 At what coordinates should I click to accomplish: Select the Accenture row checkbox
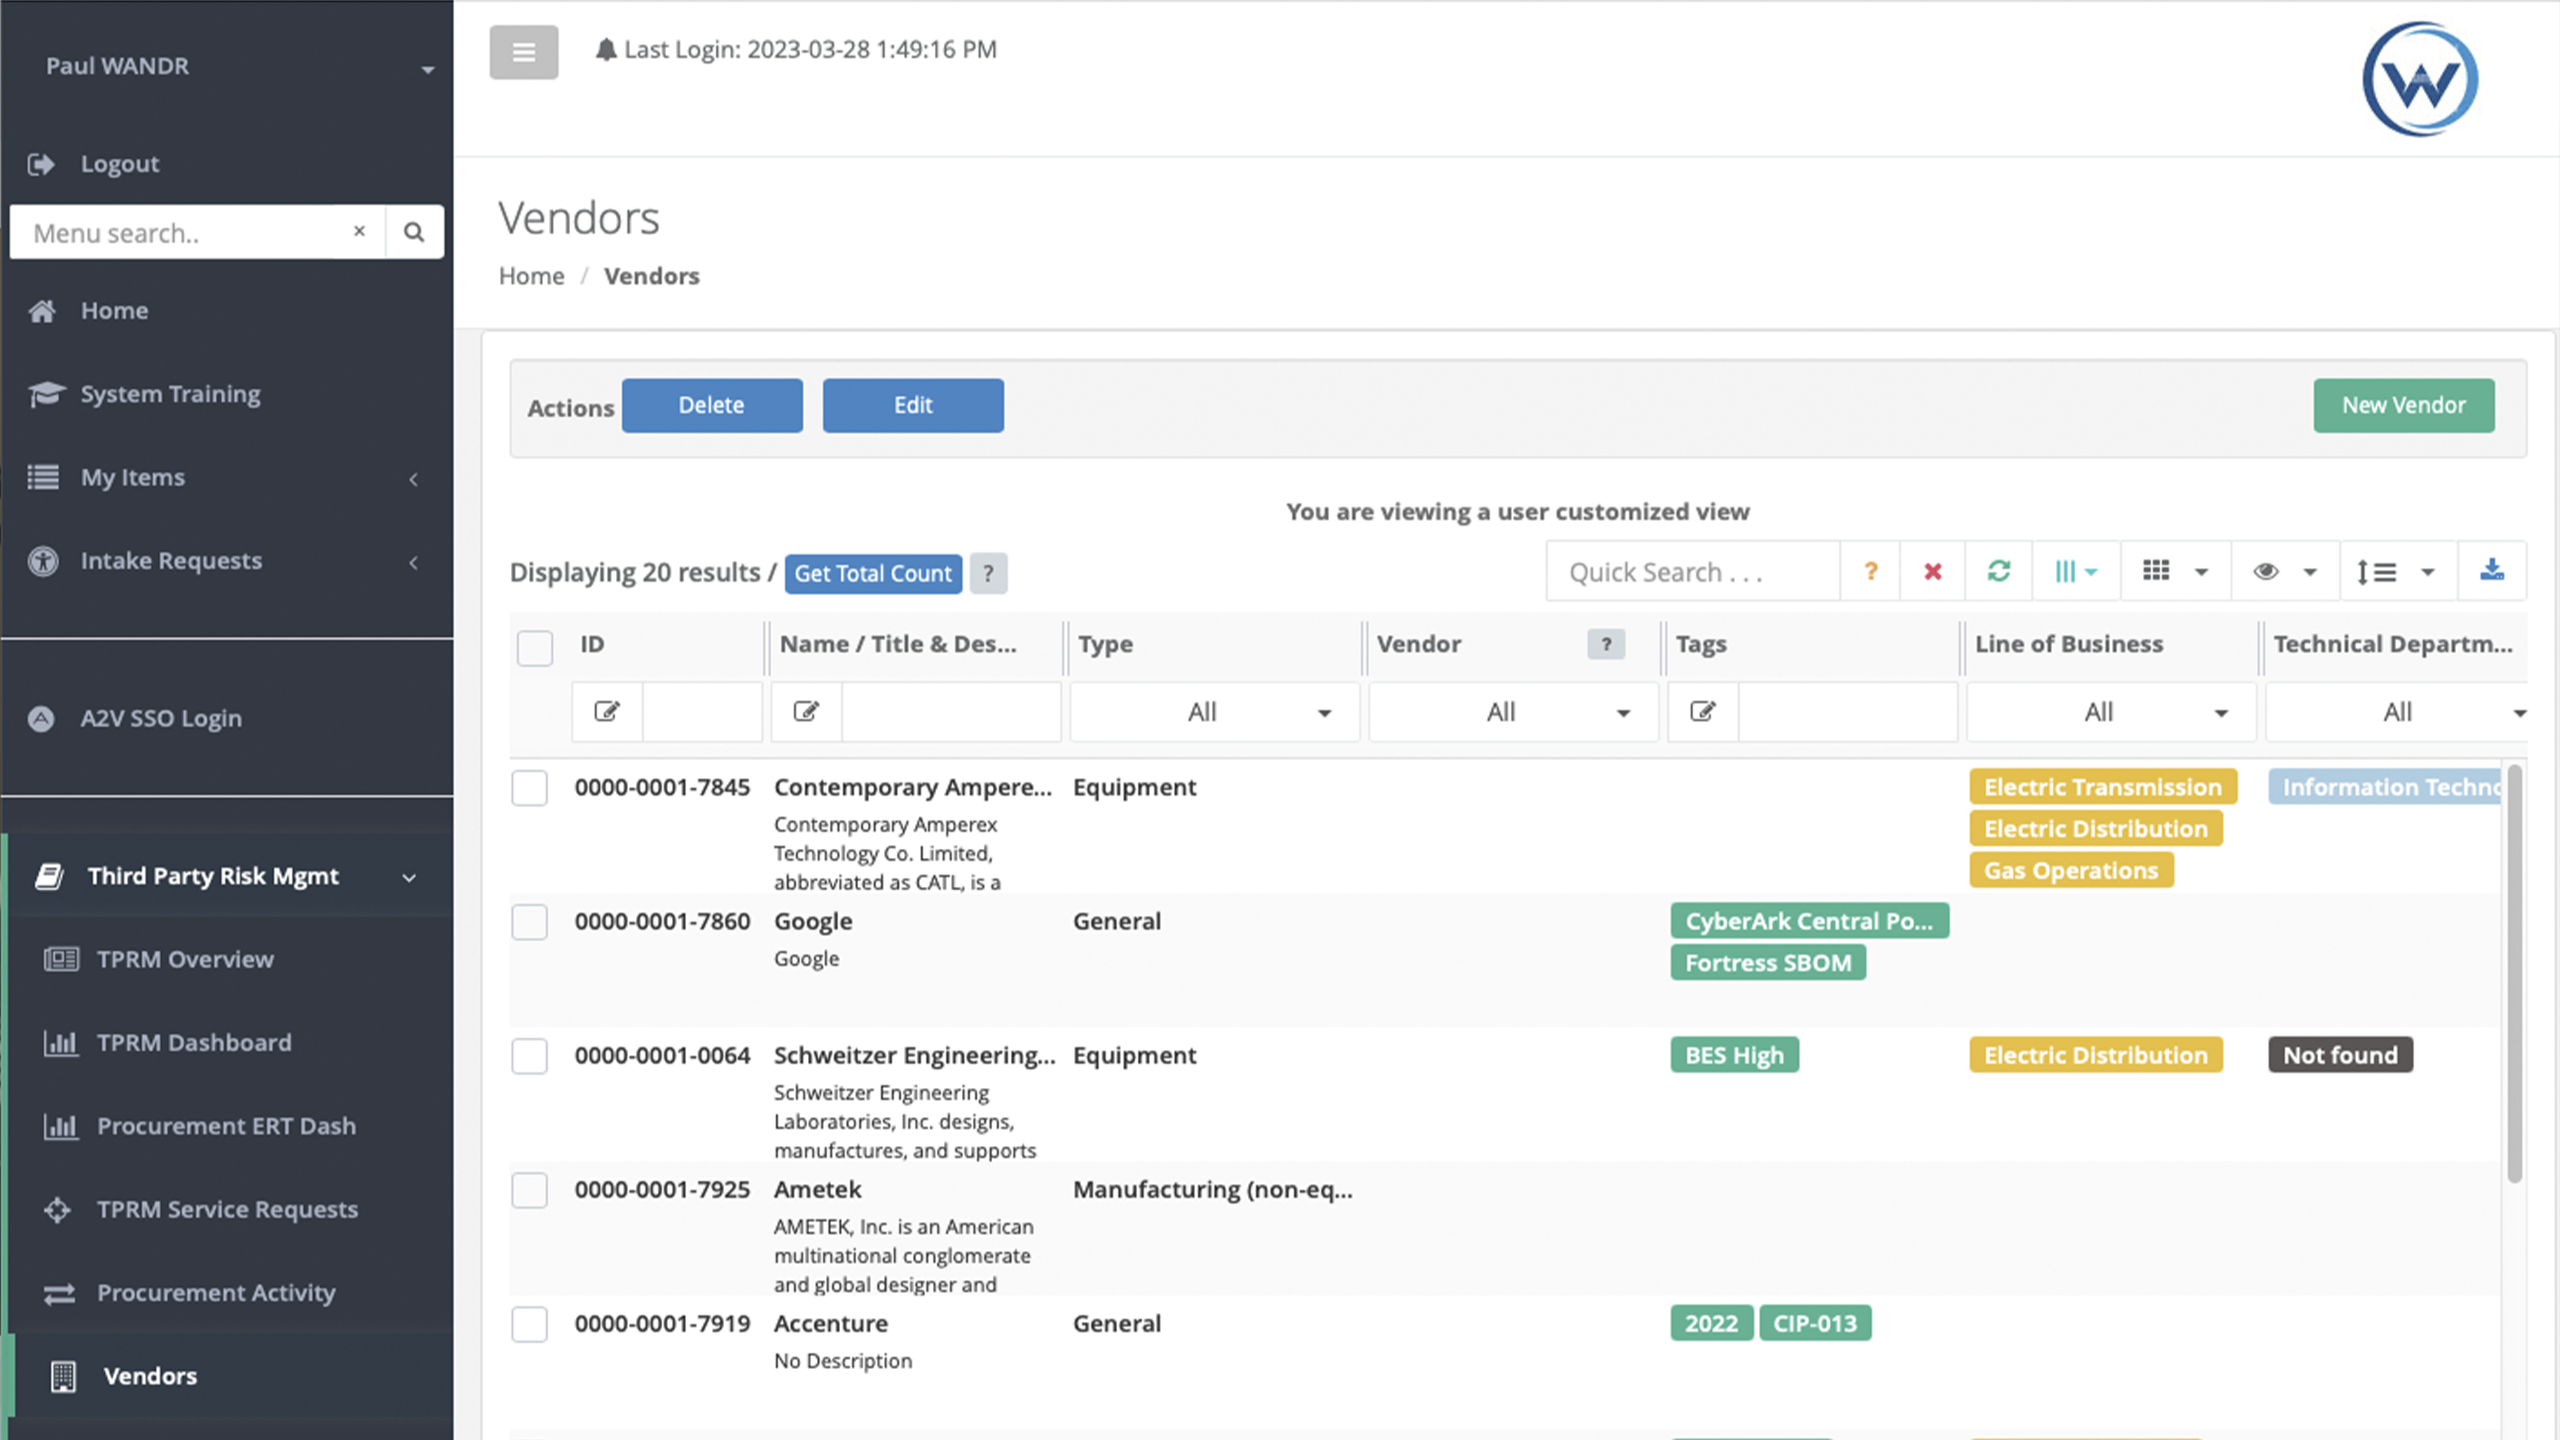[529, 1324]
